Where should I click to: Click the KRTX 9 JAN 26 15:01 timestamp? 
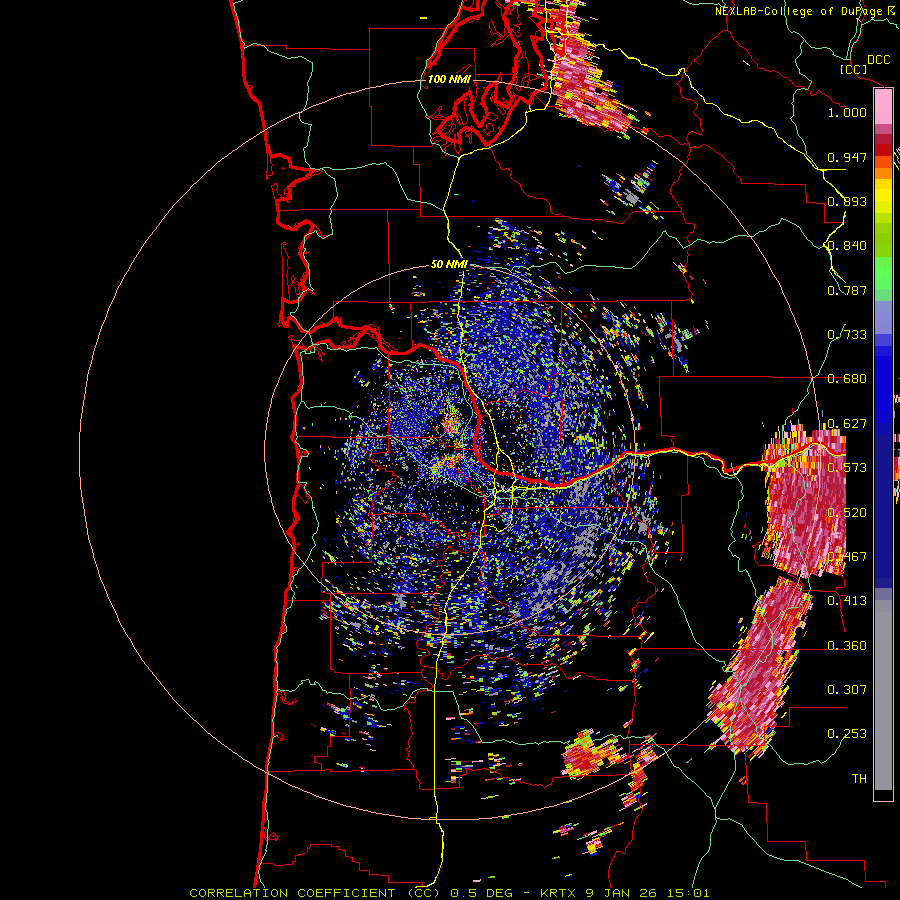pos(624,893)
